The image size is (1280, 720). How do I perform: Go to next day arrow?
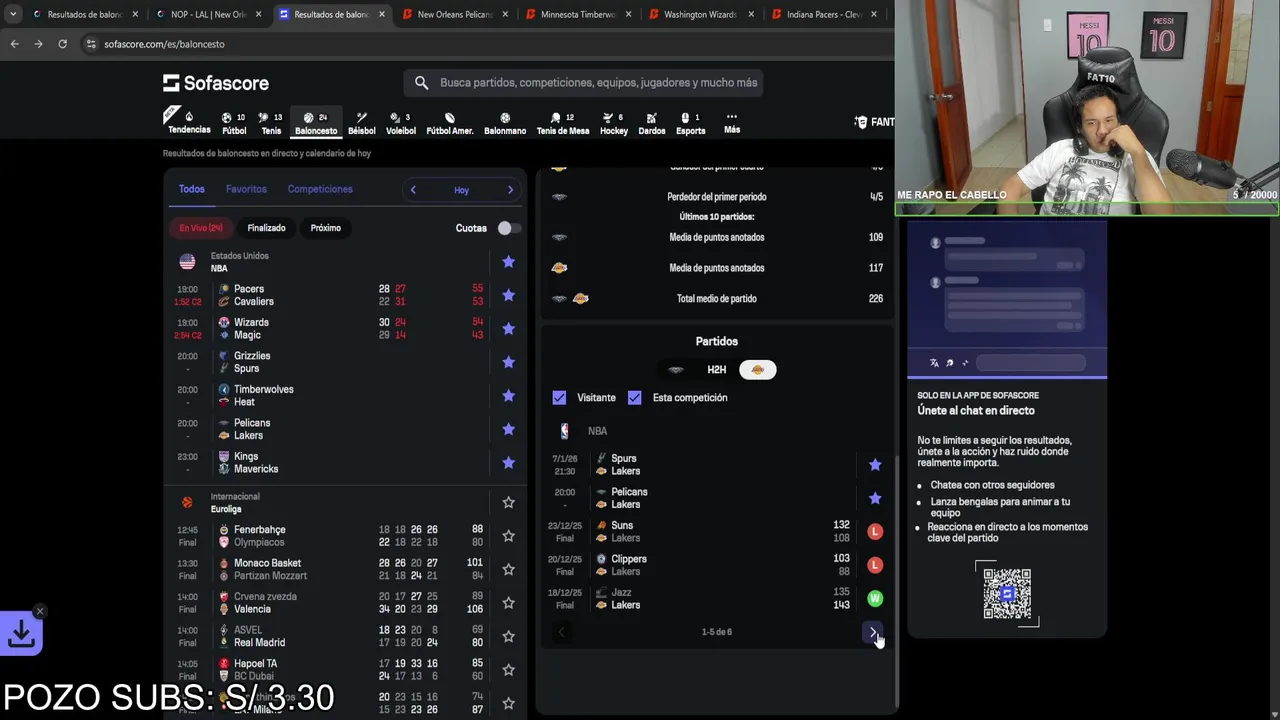510,190
